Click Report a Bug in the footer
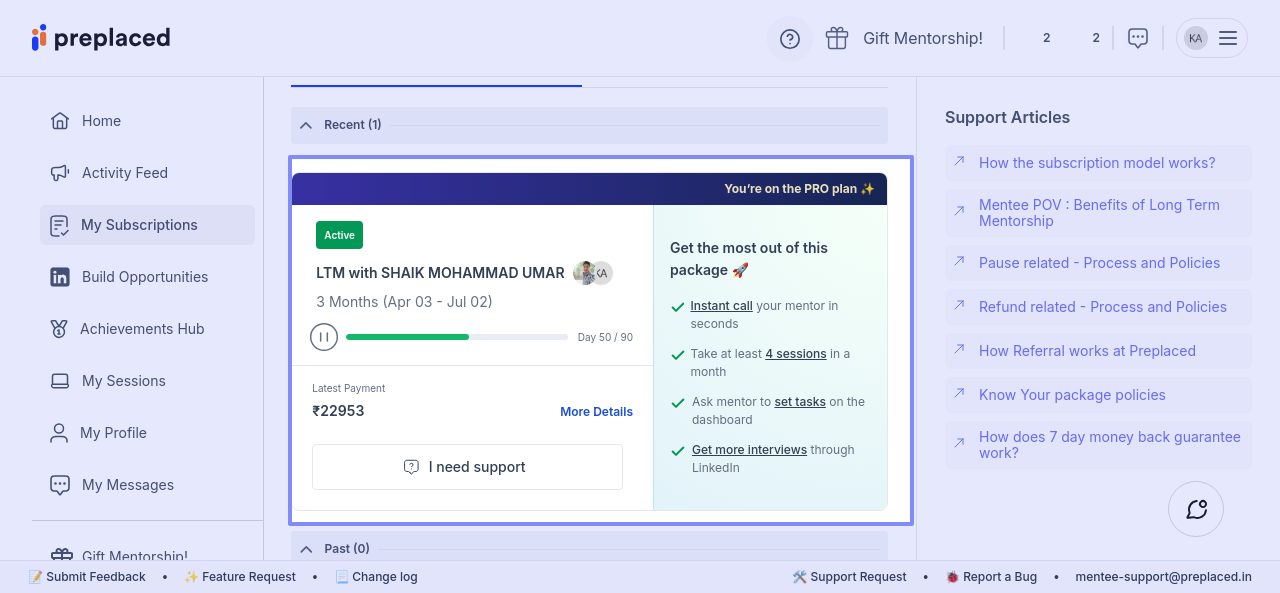 (991, 577)
